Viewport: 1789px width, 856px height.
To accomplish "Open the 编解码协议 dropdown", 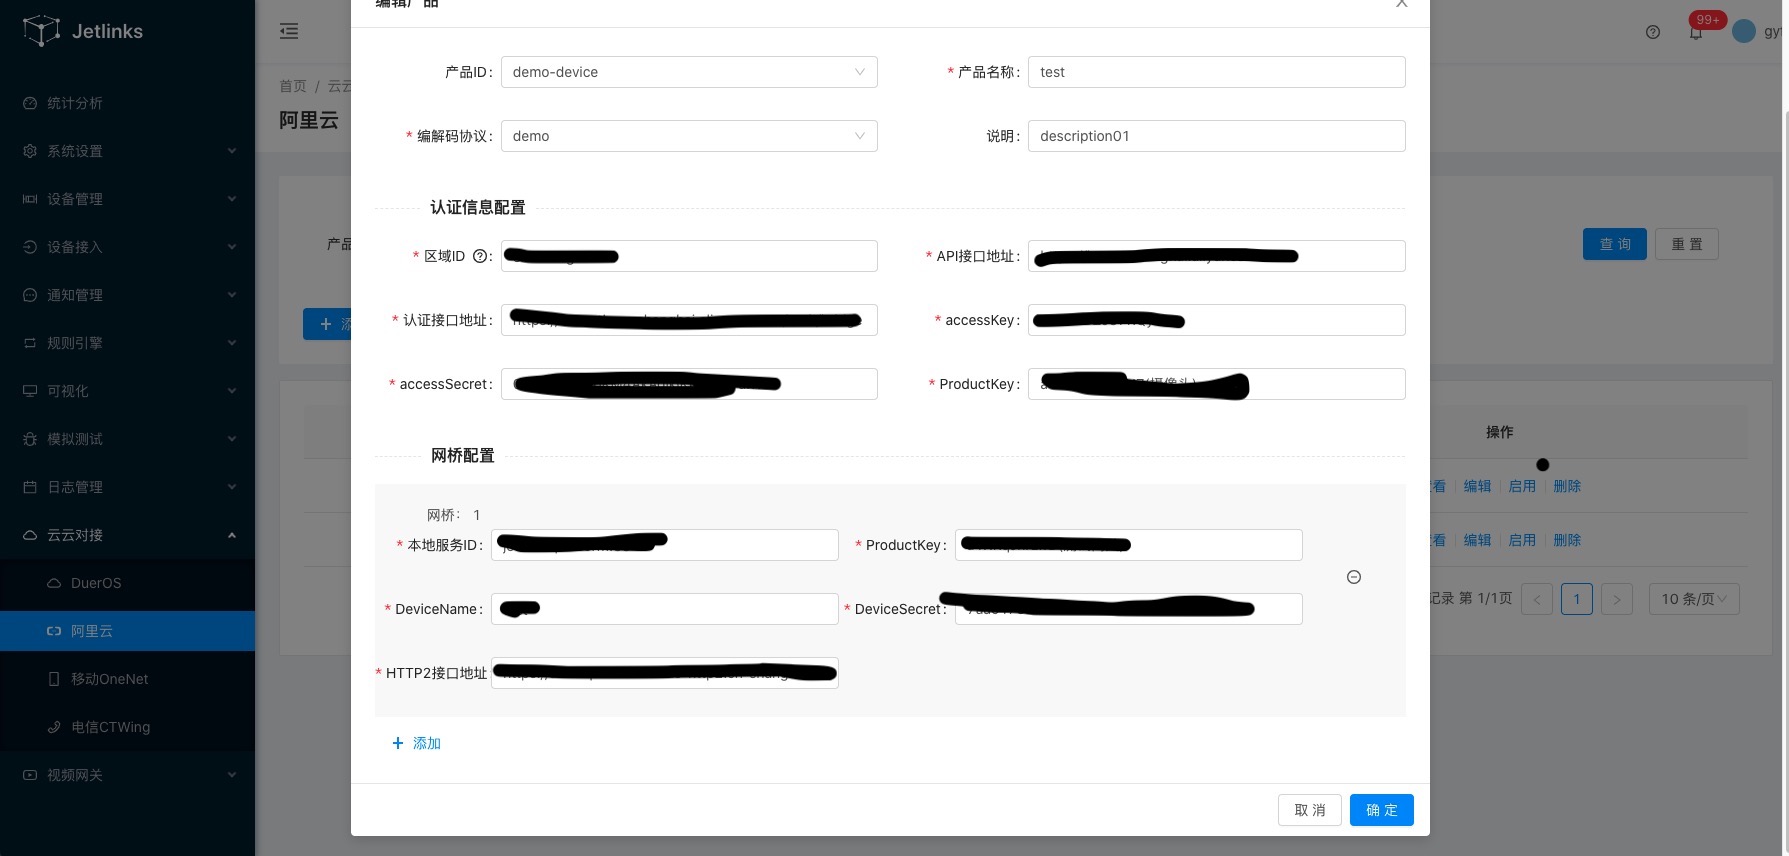I will 689,136.
